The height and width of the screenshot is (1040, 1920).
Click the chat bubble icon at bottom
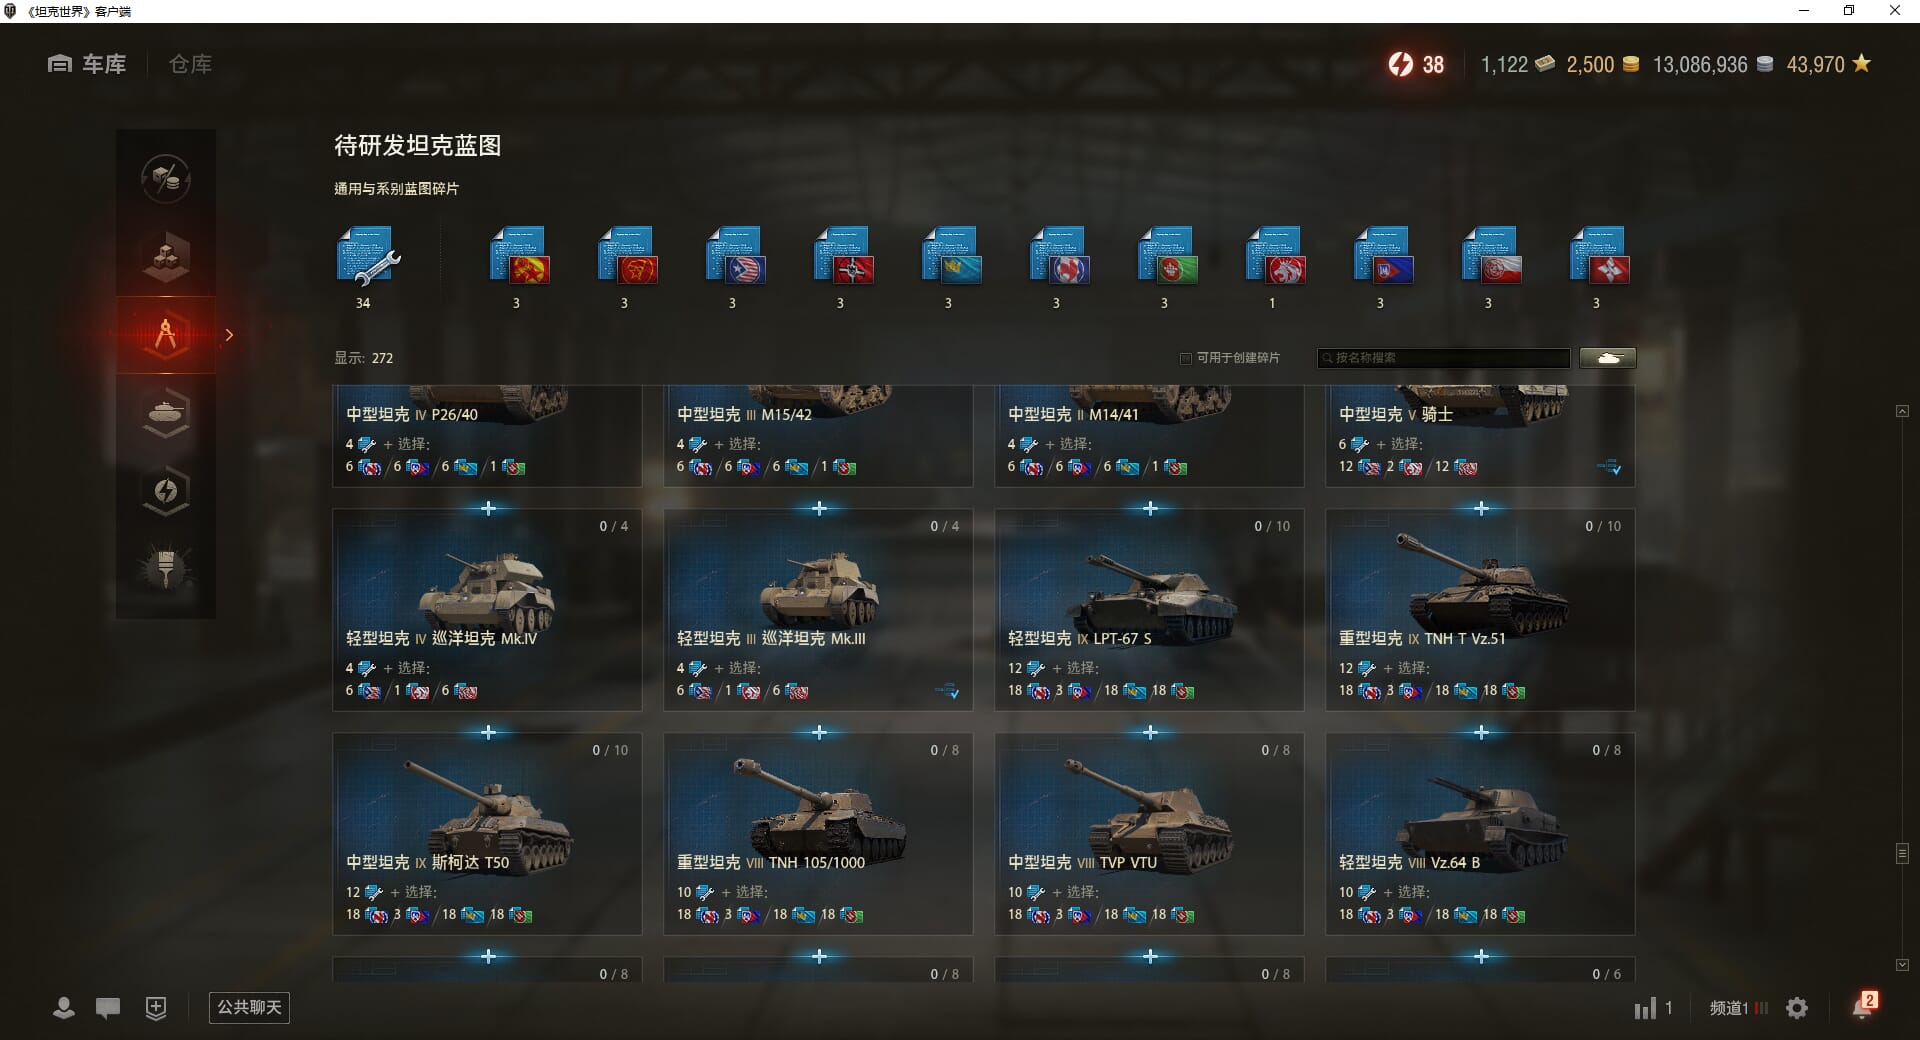[x=108, y=1008]
